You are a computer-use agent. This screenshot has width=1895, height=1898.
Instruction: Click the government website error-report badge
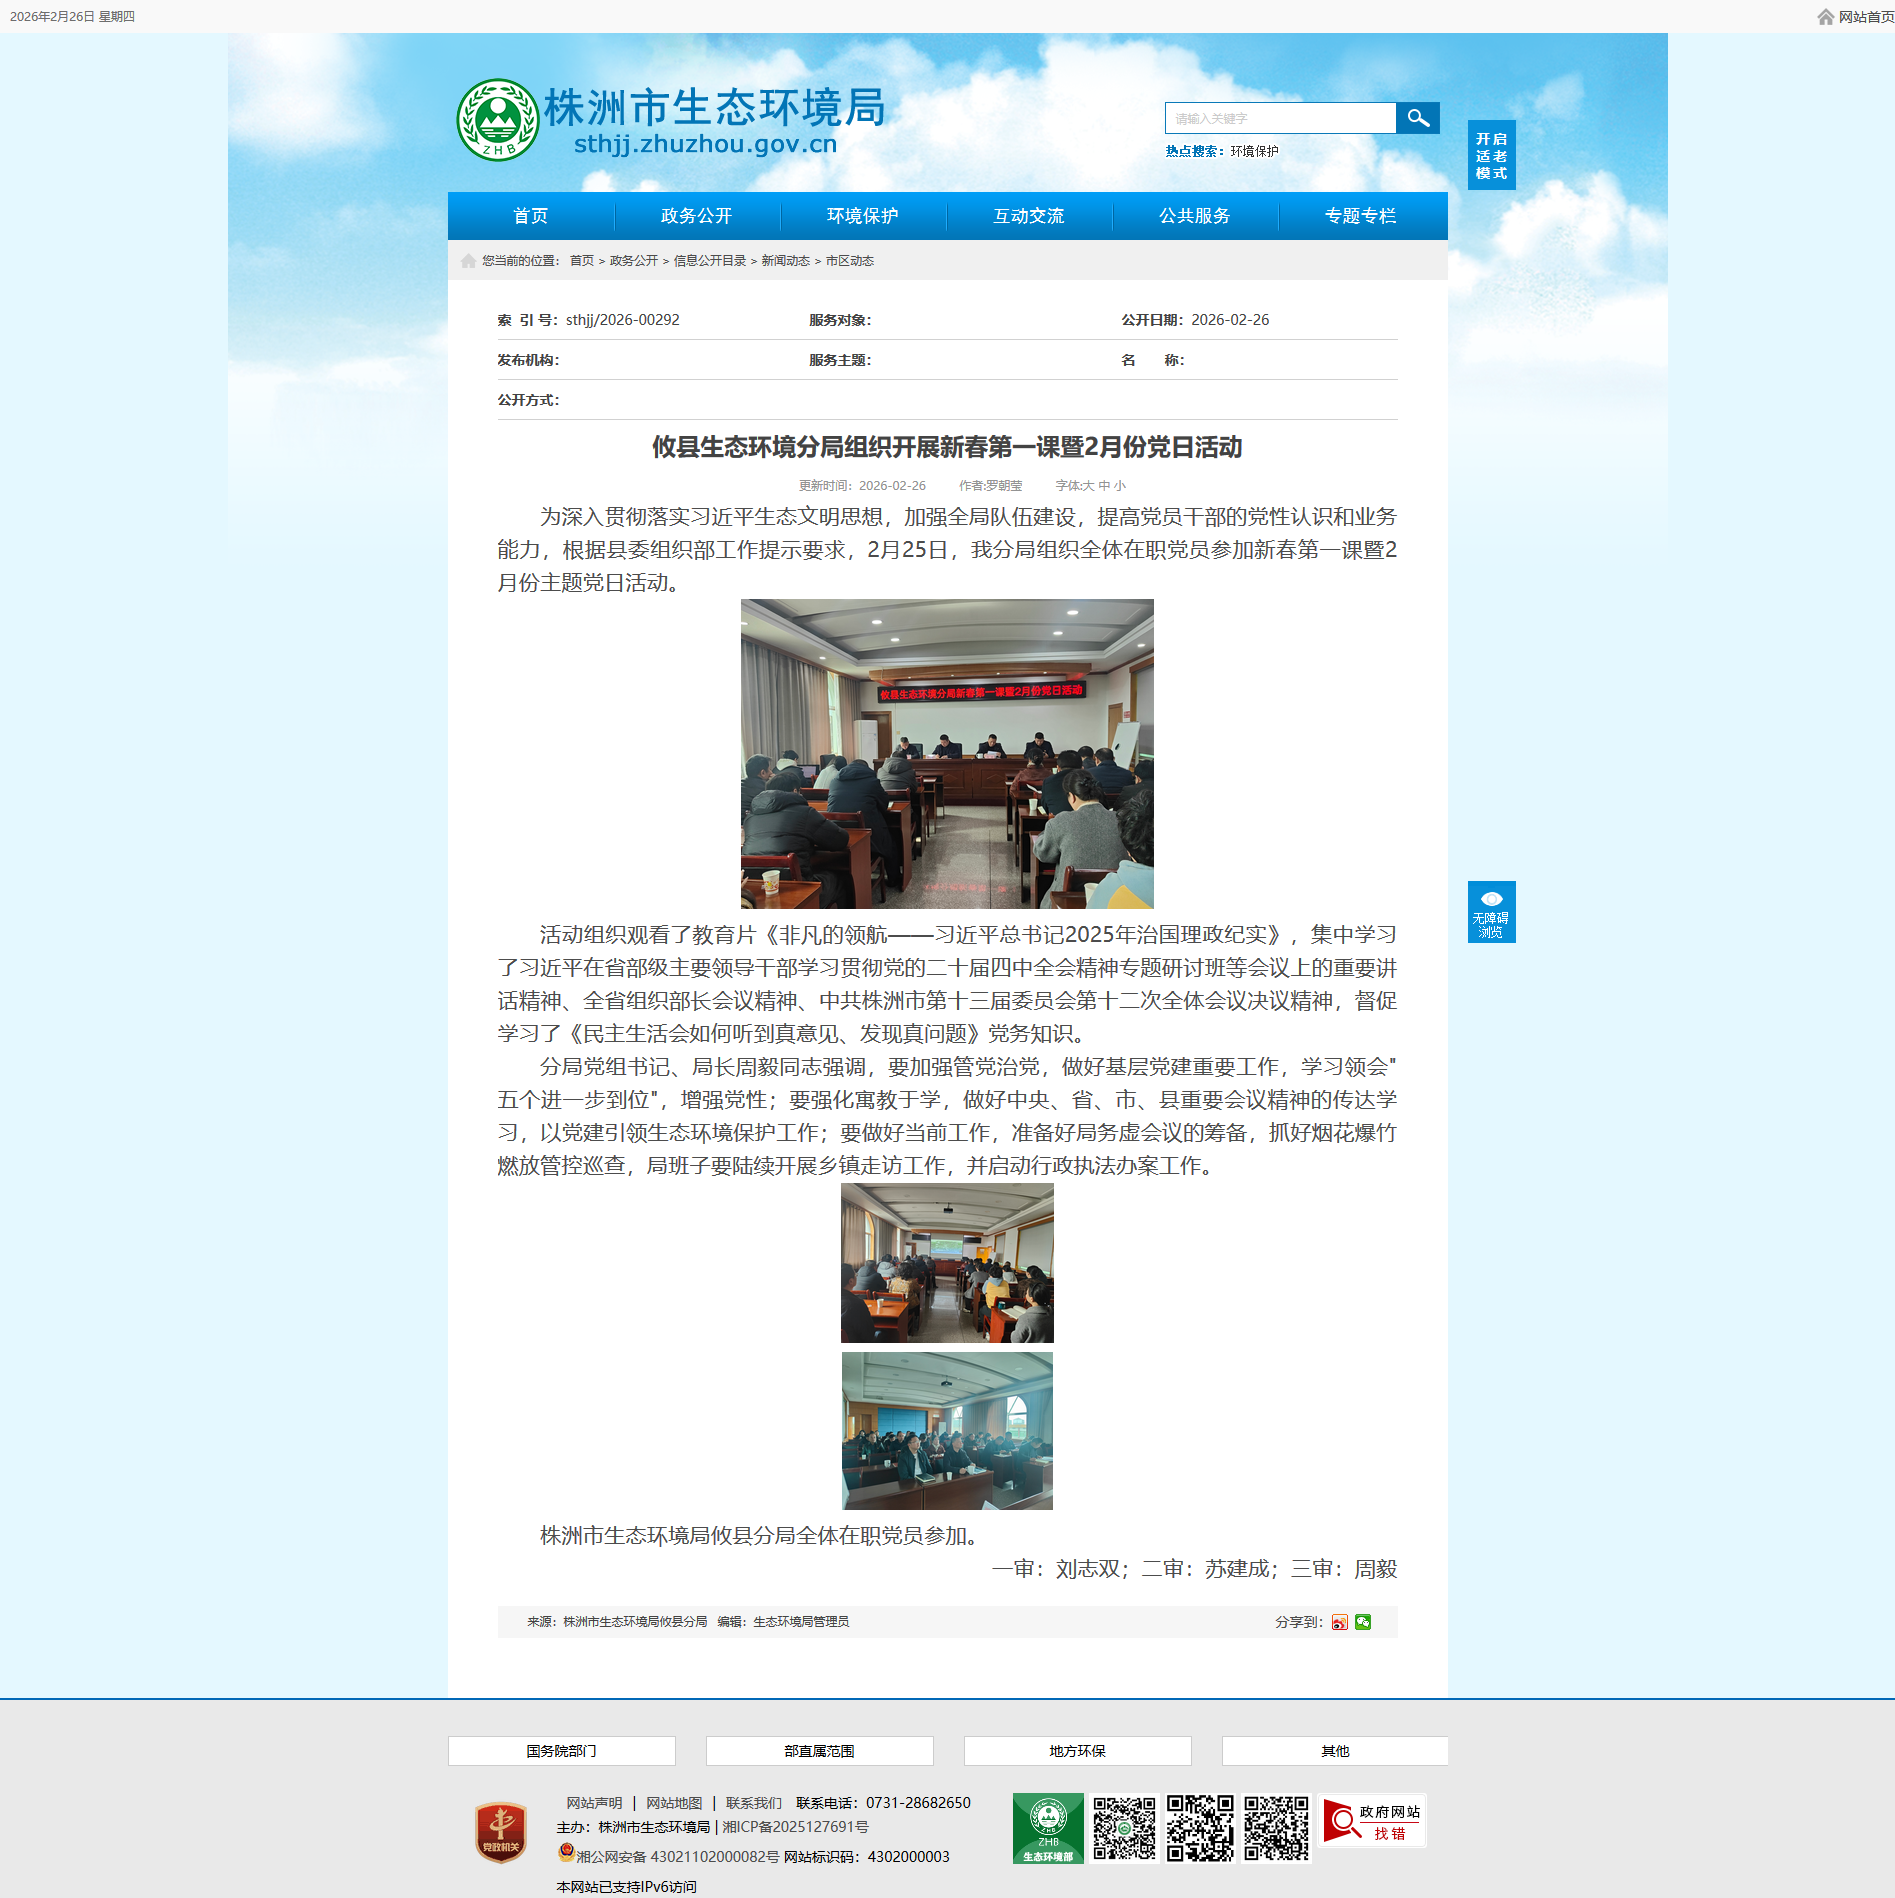click(x=1373, y=1821)
